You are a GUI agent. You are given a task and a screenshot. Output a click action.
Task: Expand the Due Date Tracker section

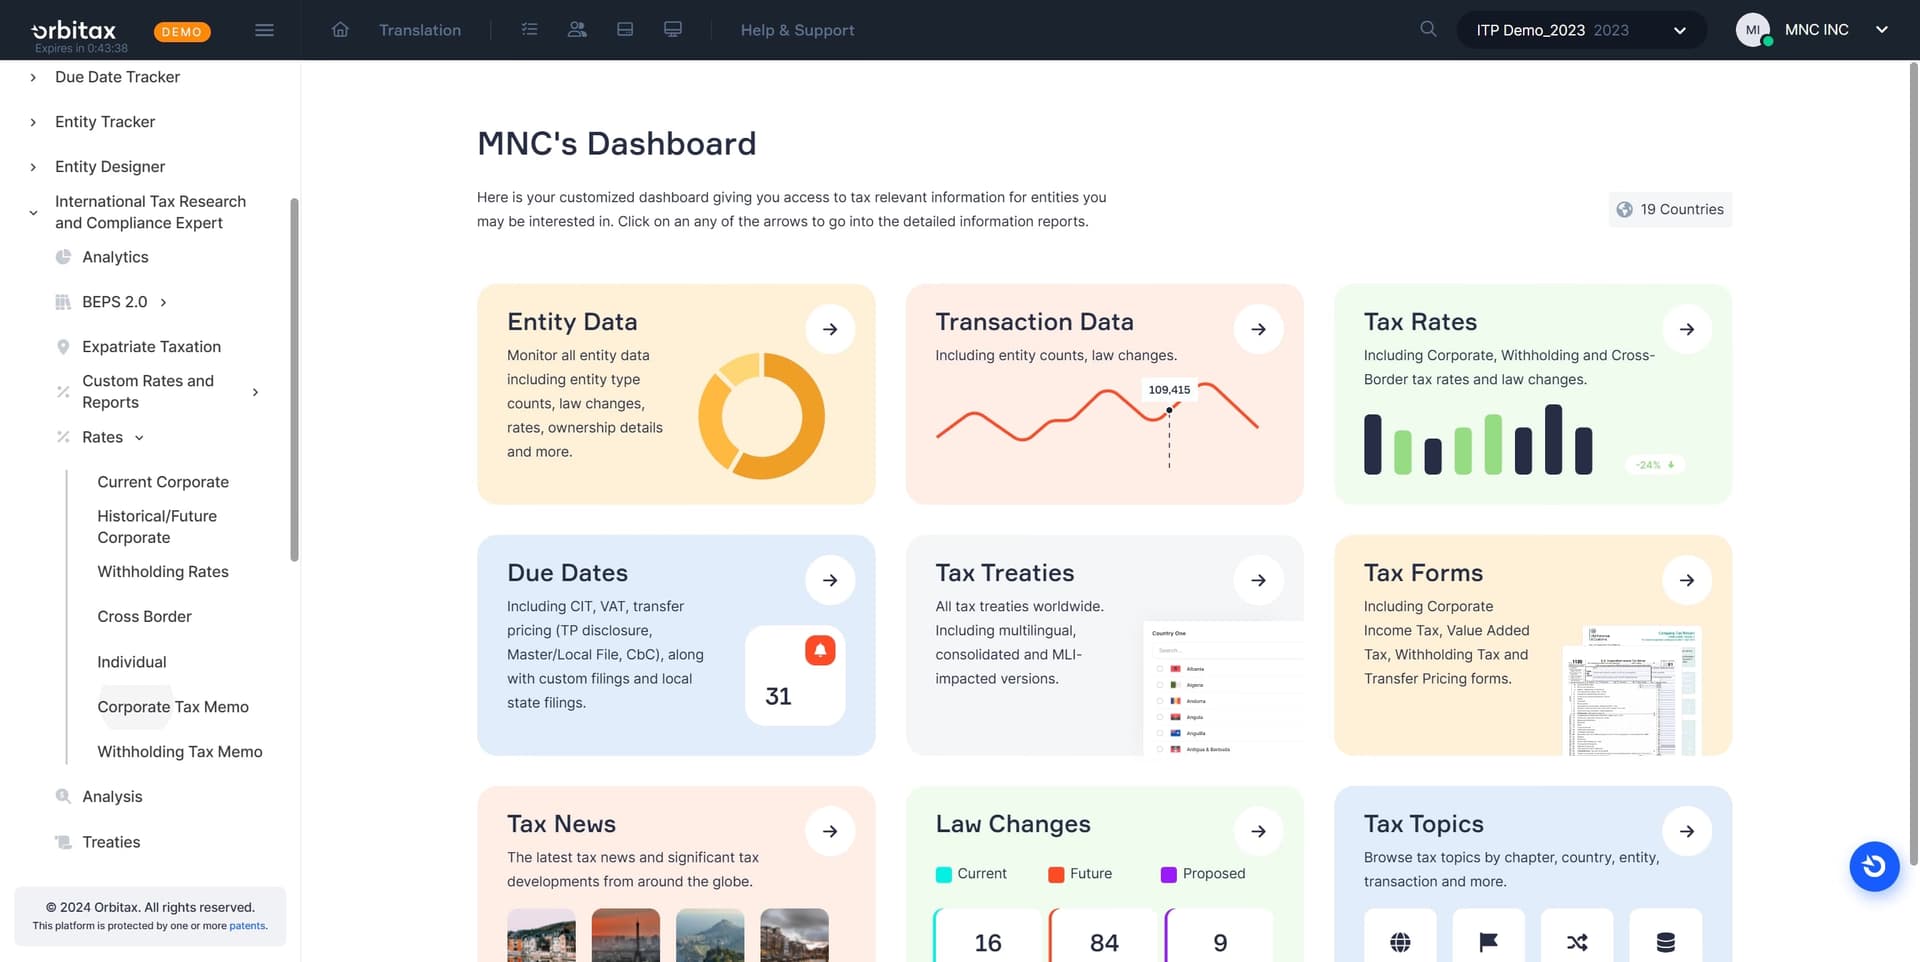(117, 77)
